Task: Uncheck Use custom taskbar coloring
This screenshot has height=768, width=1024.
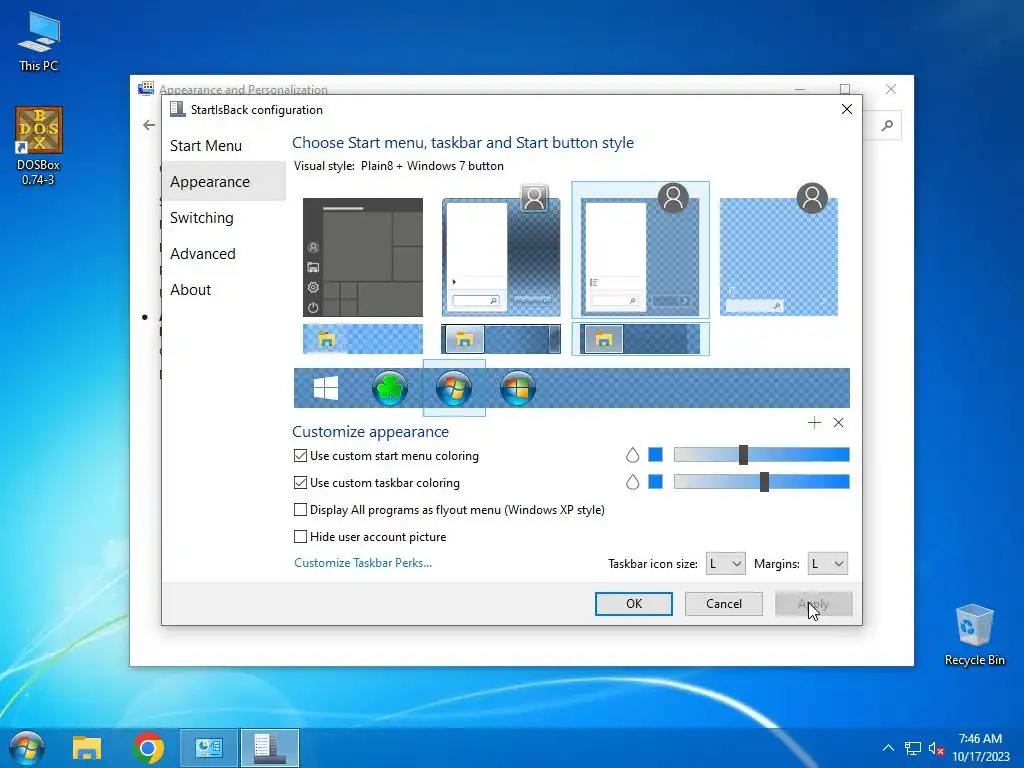Action: click(300, 483)
